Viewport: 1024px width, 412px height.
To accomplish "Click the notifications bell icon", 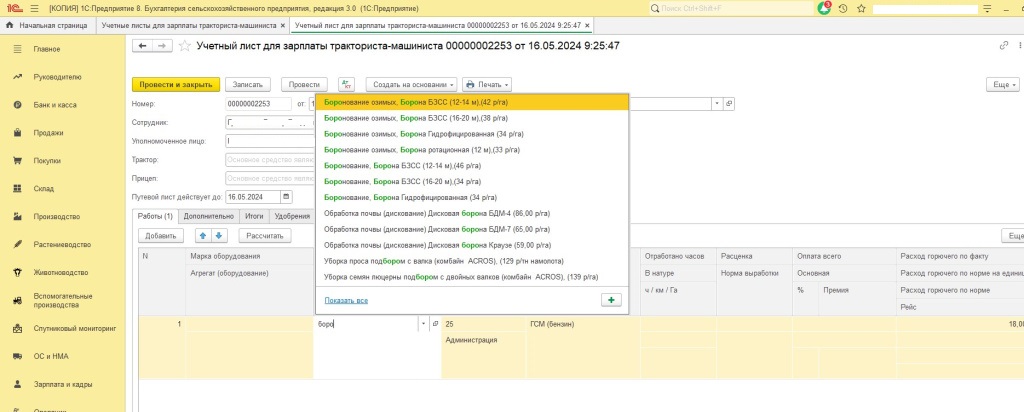I will pos(824,8).
